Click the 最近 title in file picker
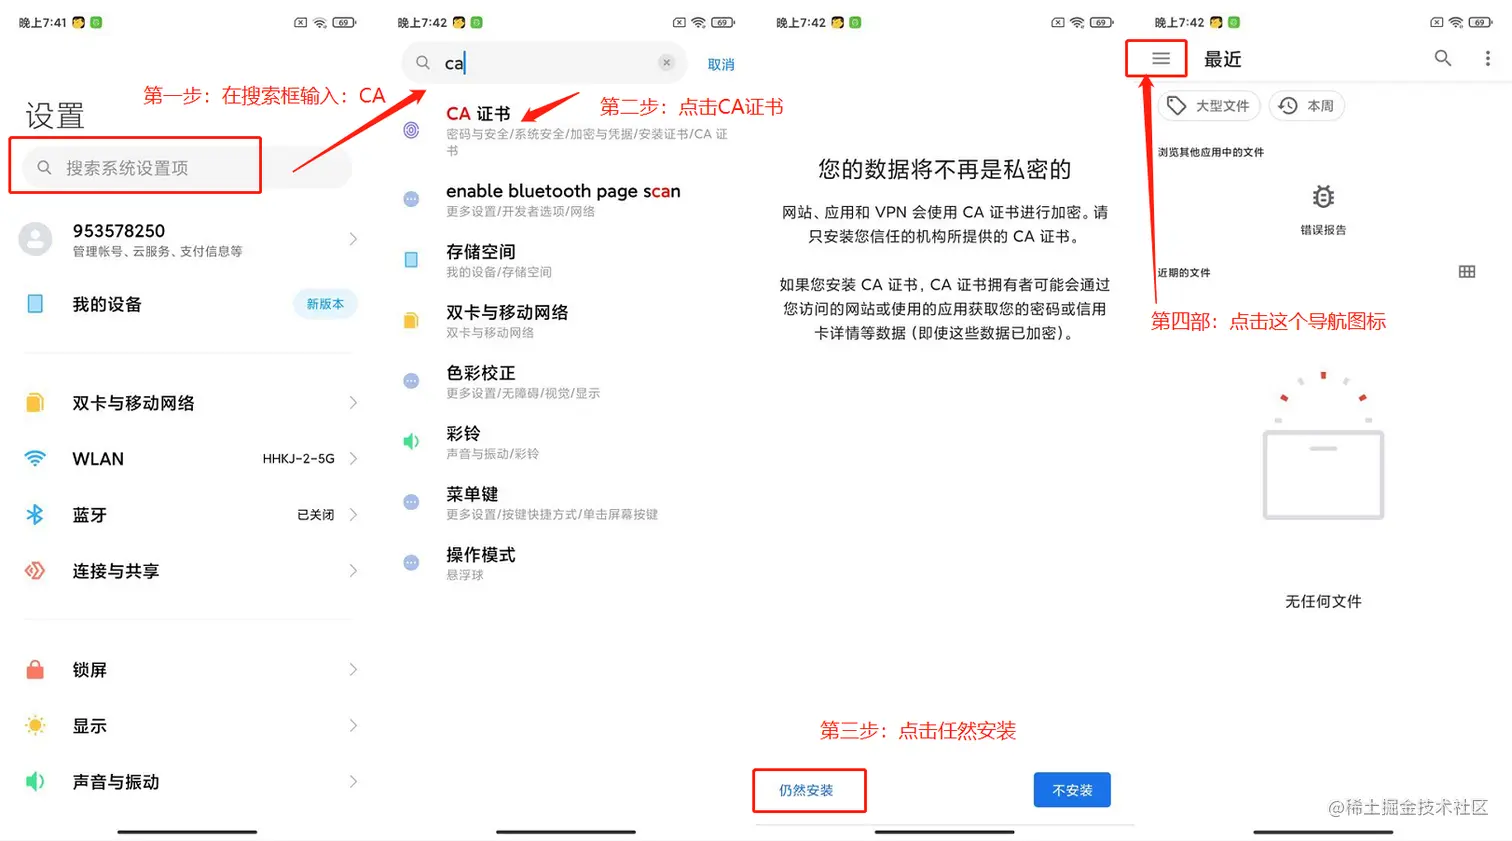Screen dimensions: 1512x841 [x=1222, y=59]
